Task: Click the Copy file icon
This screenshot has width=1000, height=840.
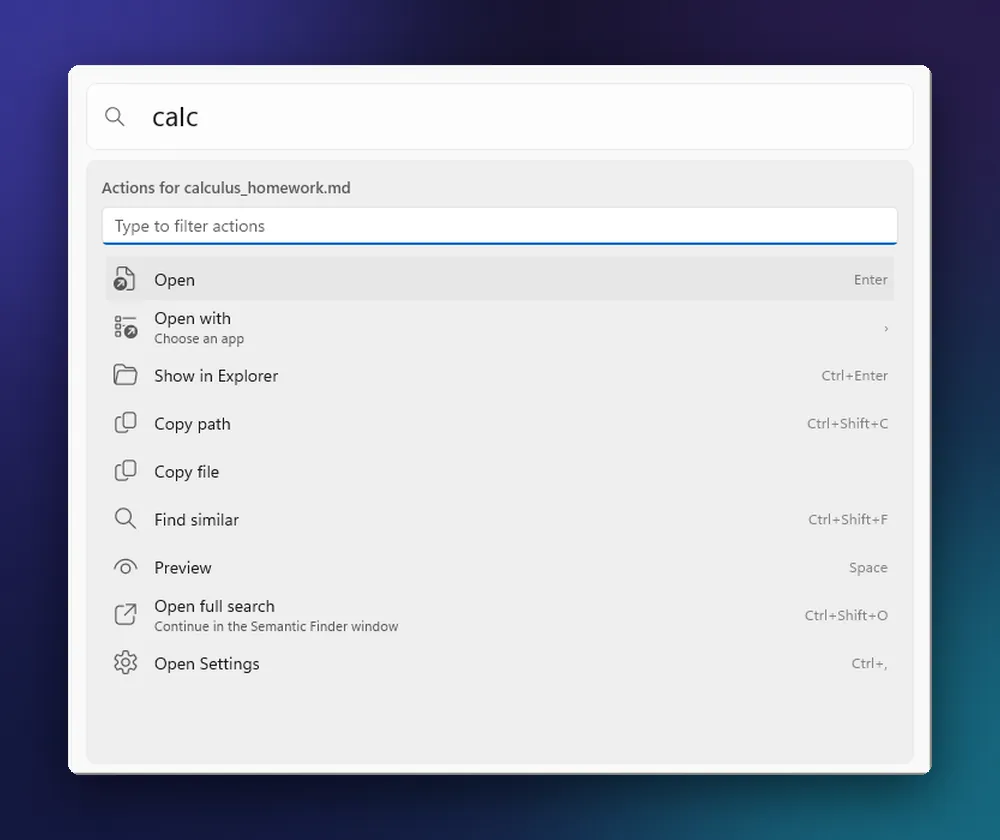Action: coord(125,471)
